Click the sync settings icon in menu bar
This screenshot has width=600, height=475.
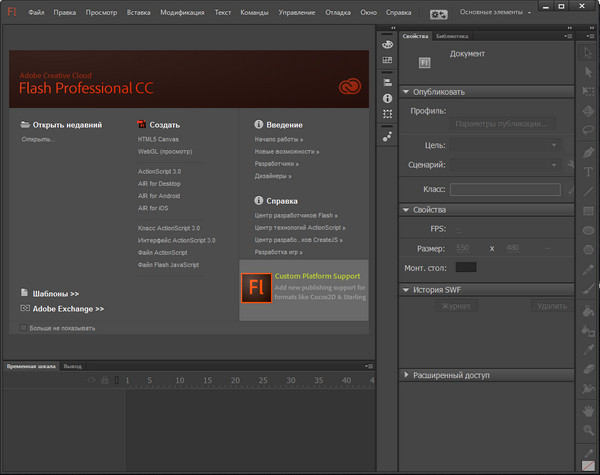(438, 15)
